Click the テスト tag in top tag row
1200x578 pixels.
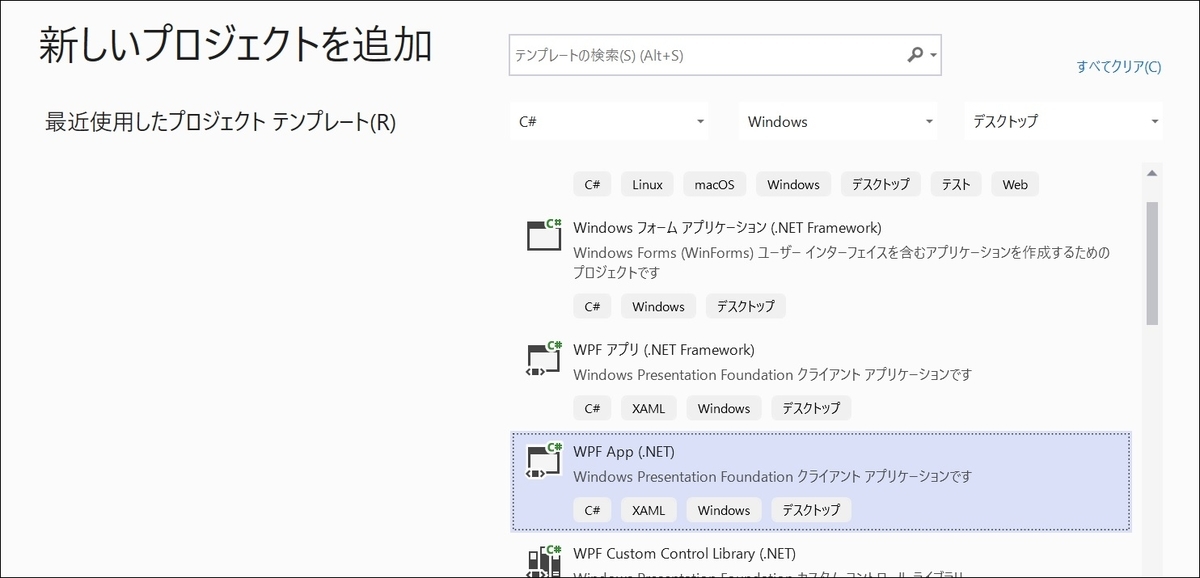(x=955, y=184)
